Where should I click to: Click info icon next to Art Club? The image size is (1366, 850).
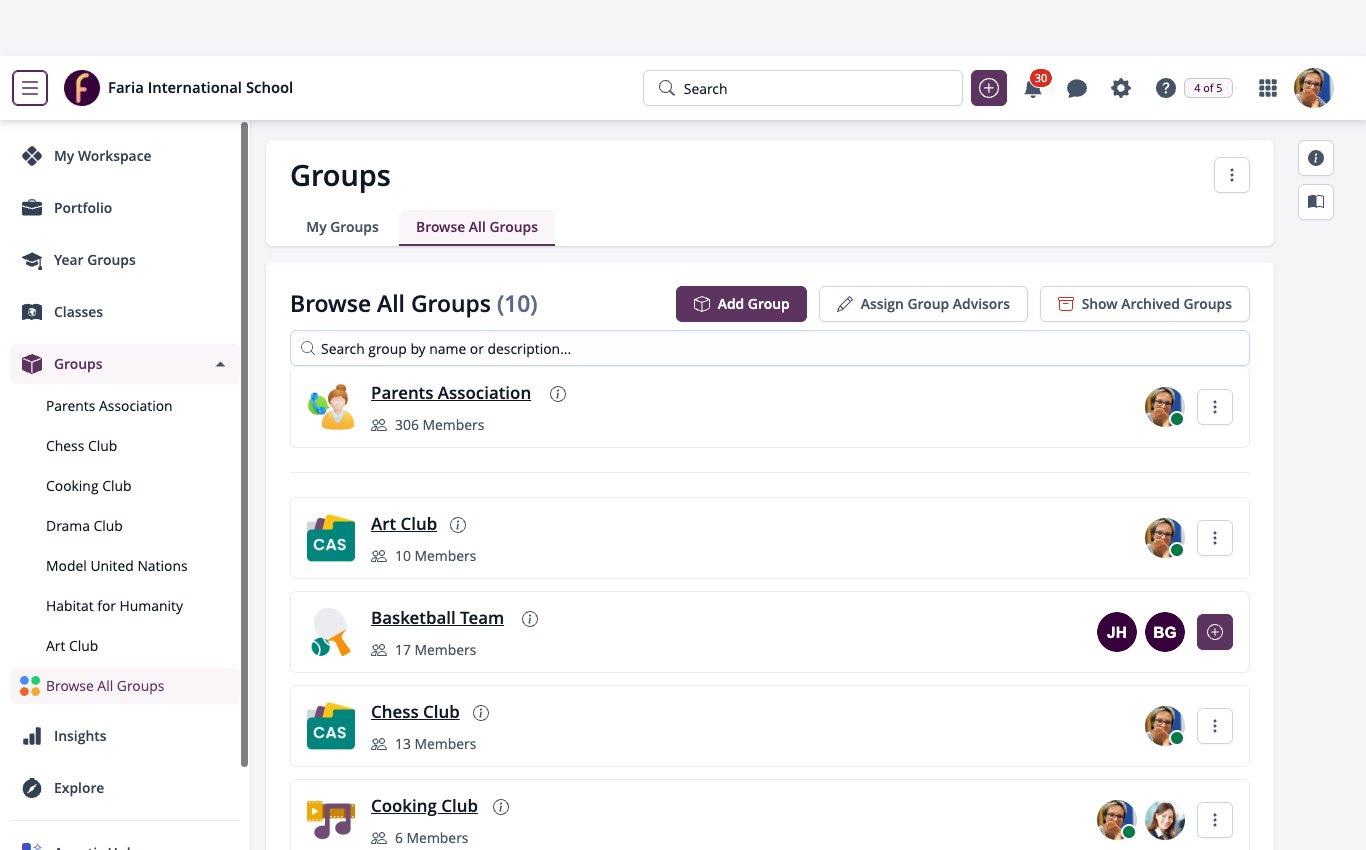click(x=458, y=525)
